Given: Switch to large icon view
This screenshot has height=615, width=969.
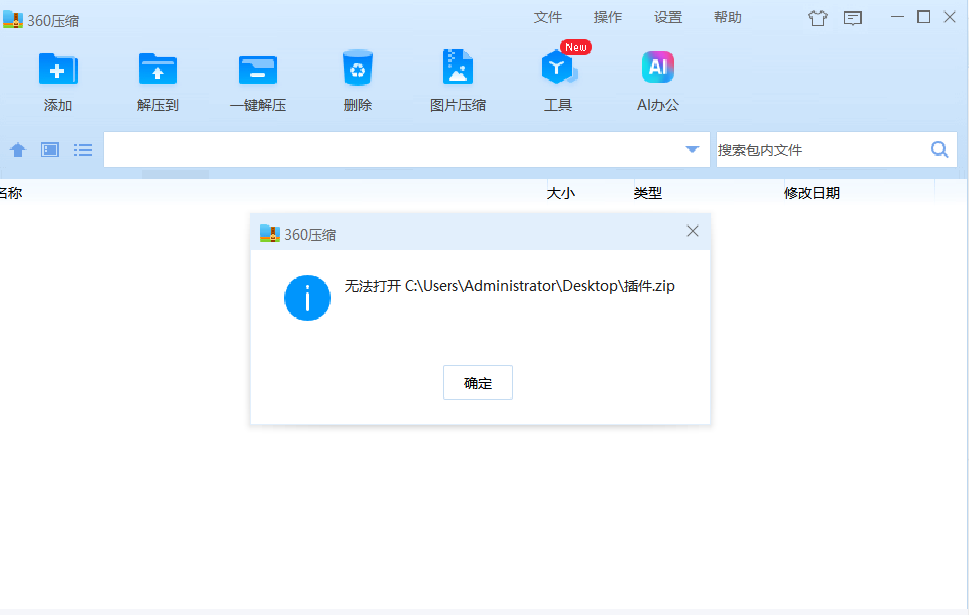Looking at the screenshot, I should tap(49, 149).
